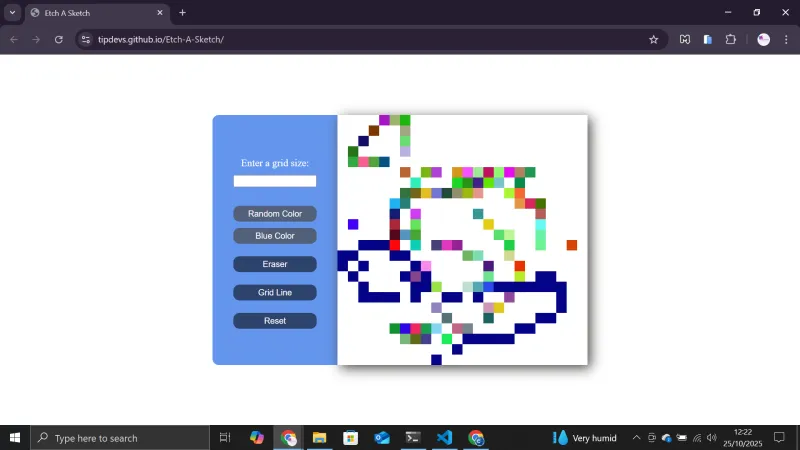The height and width of the screenshot is (450, 800).
Task: Go back with browser back arrow
Action: [x=14, y=39]
